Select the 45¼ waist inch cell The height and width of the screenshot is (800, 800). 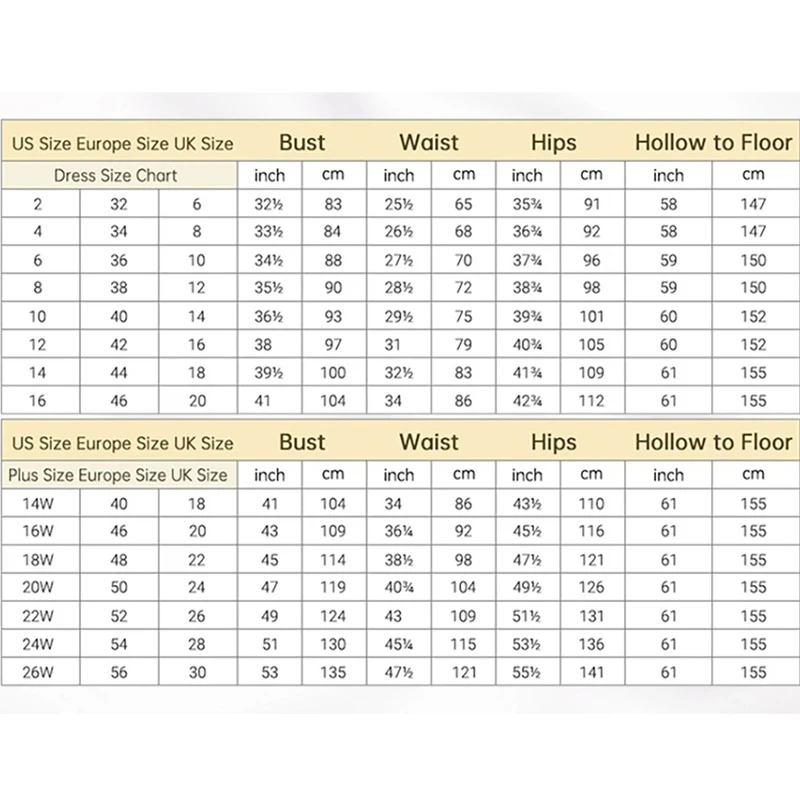pos(398,644)
